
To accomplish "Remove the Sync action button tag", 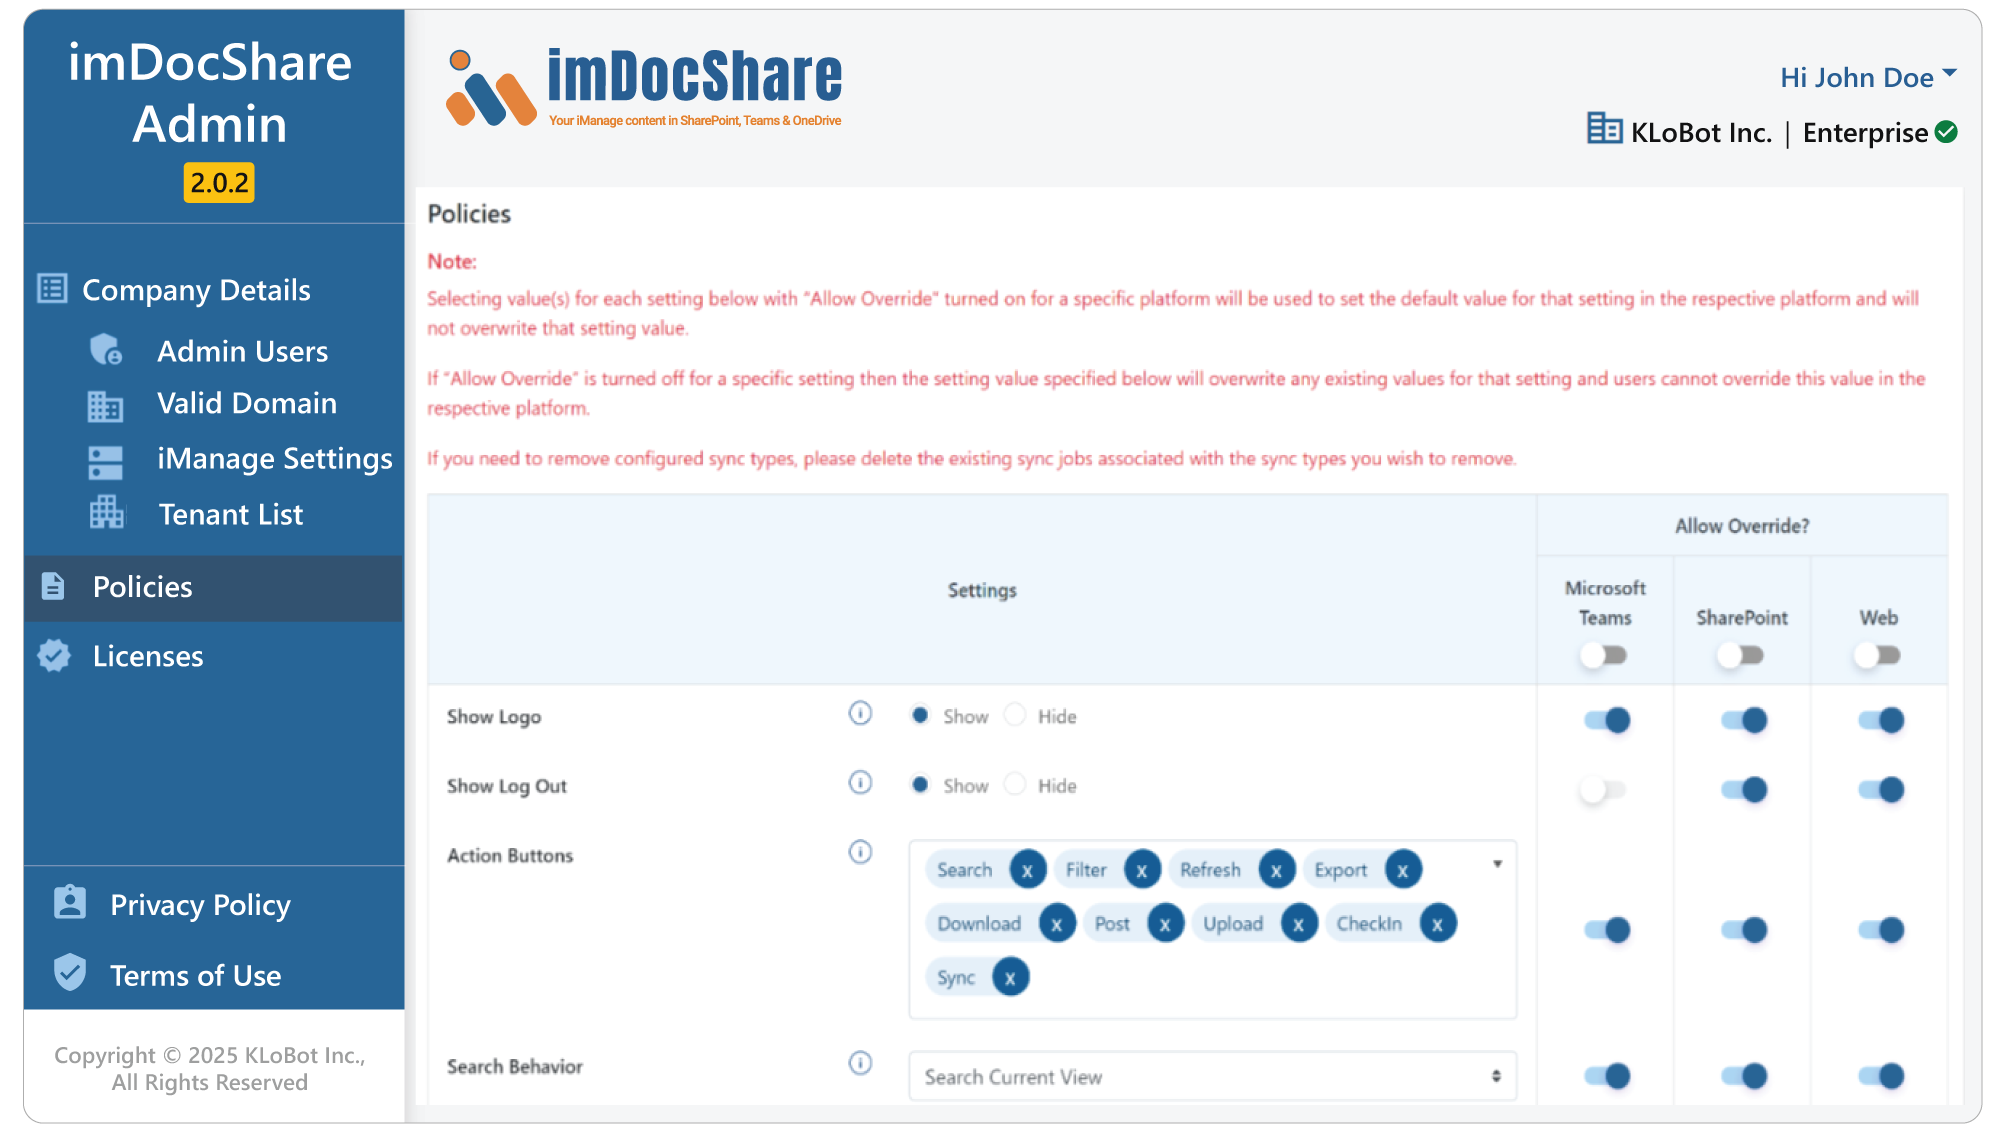I will pos(1010,978).
